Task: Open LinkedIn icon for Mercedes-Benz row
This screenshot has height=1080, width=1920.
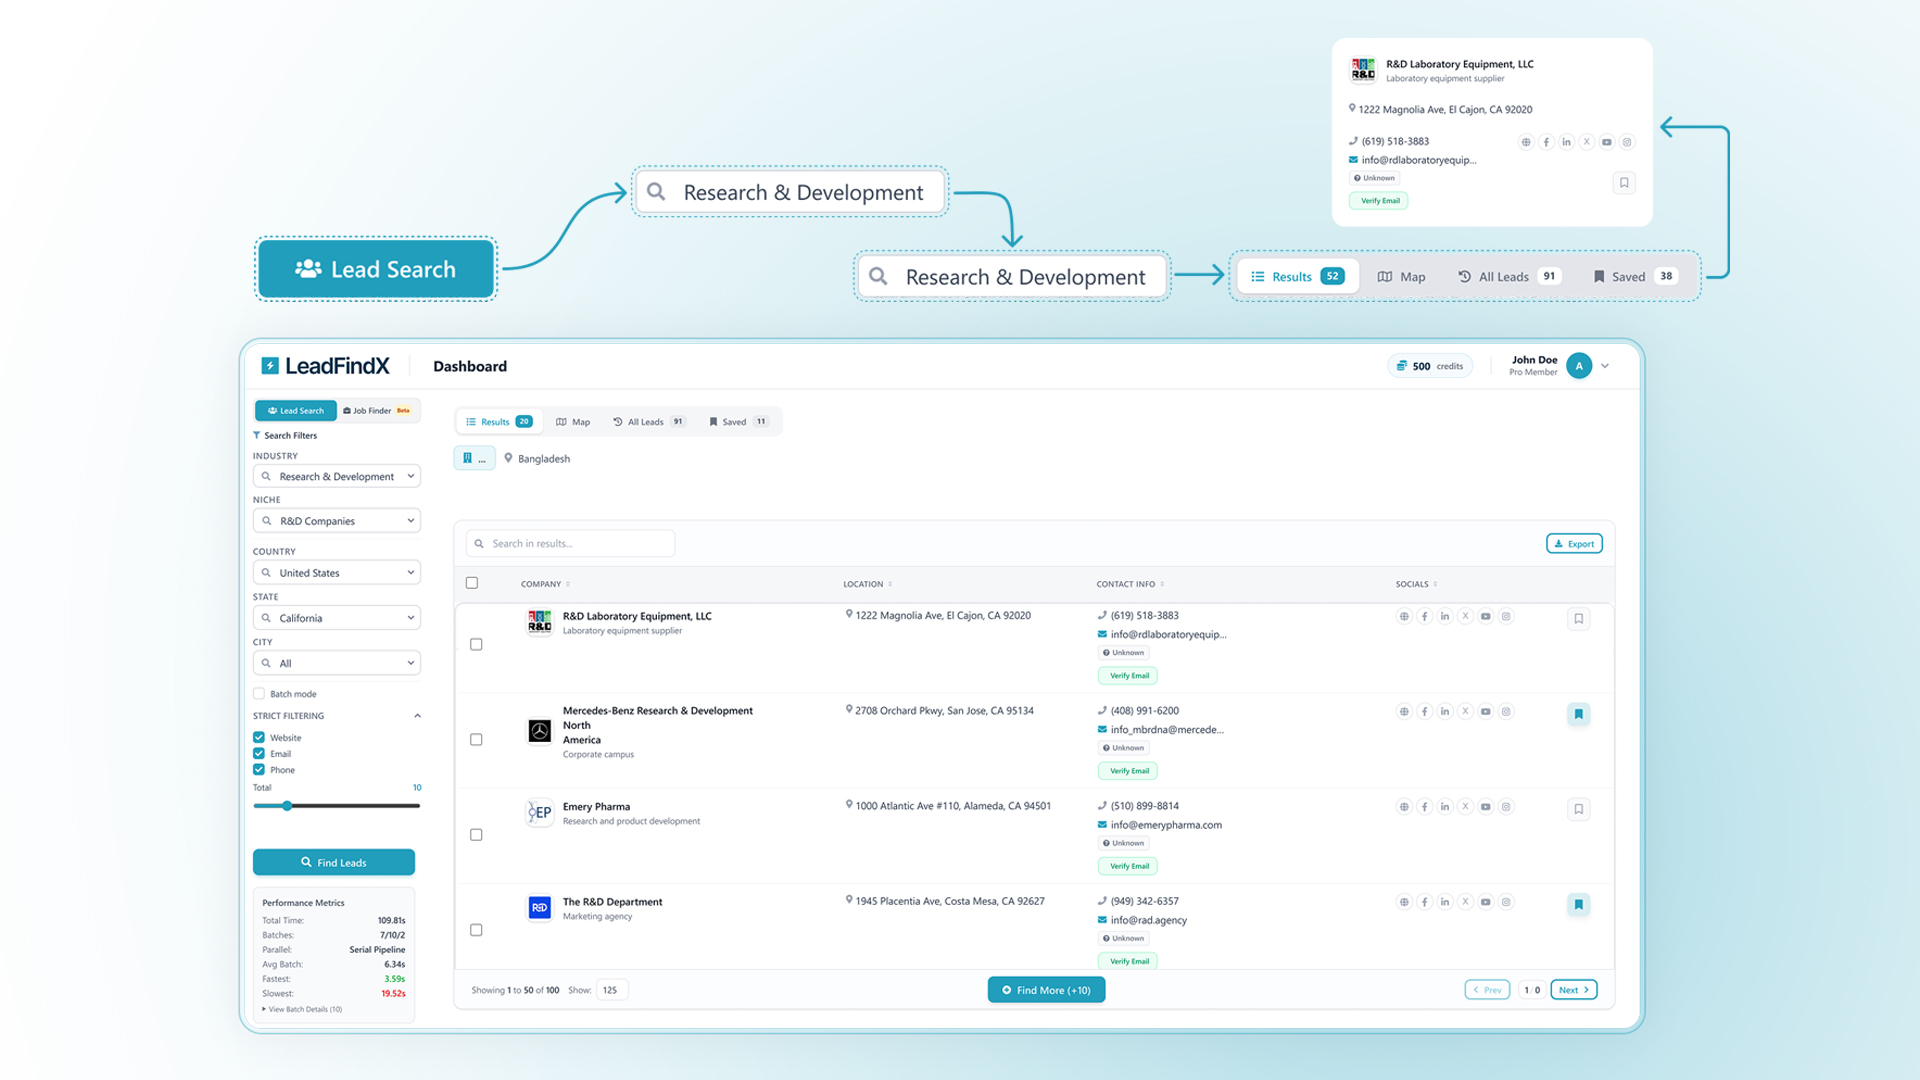Action: coord(1445,711)
